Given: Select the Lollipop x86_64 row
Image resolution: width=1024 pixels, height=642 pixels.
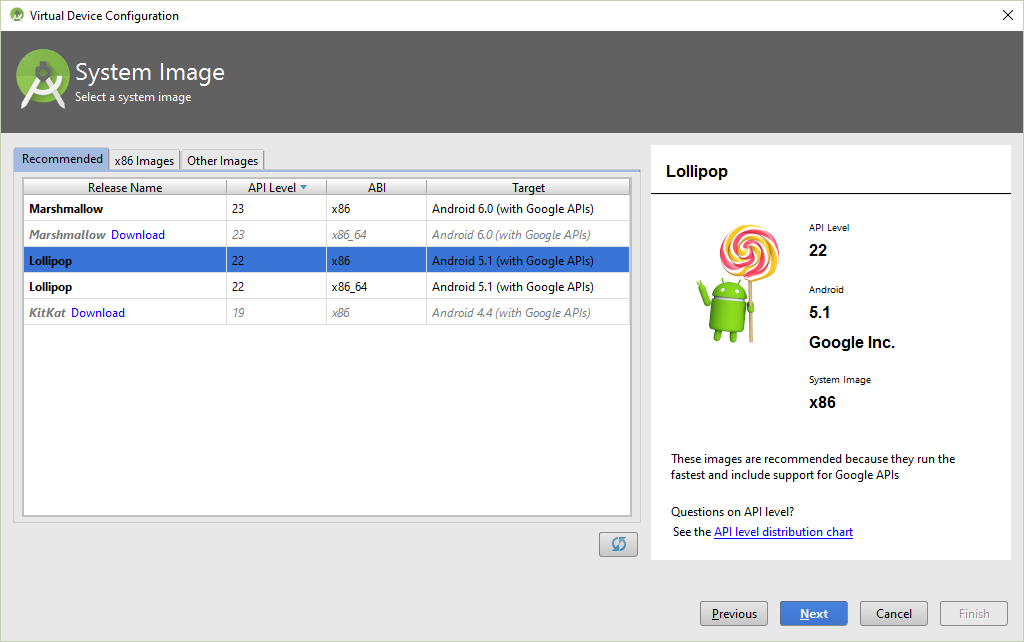Looking at the screenshot, I should click(x=327, y=287).
